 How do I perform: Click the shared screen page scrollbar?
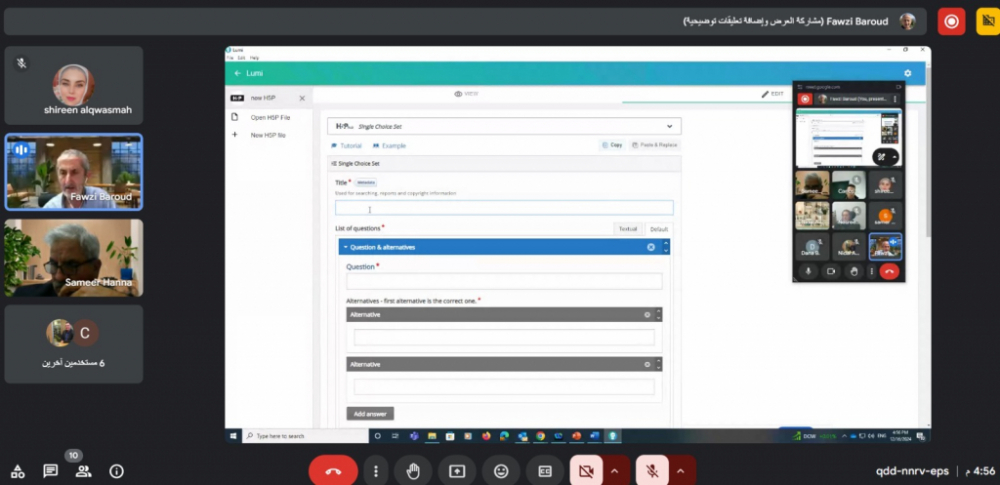(x=928, y=153)
